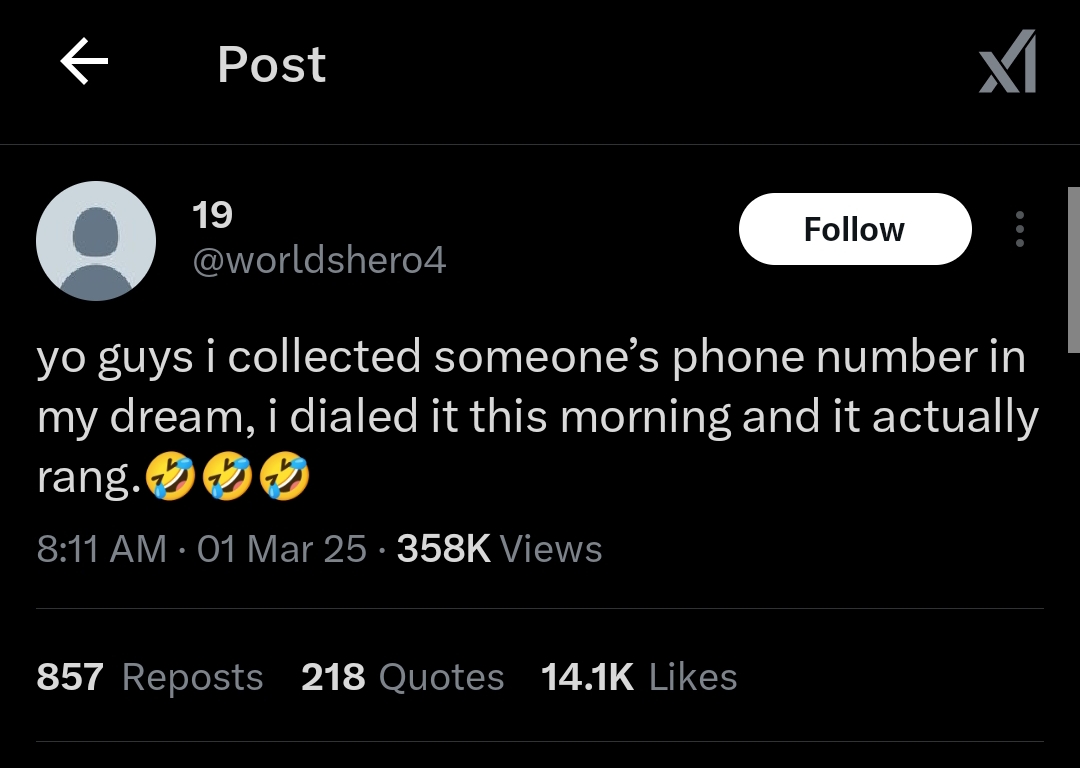1080x768 pixels.
Task: View the default profile avatar
Action: [96, 241]
